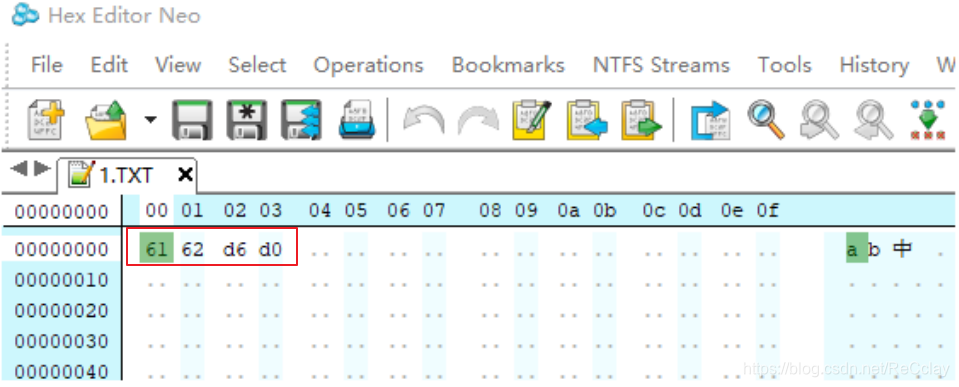Expand the dropdown arrow beside Open folder

(x=150, y=119)
